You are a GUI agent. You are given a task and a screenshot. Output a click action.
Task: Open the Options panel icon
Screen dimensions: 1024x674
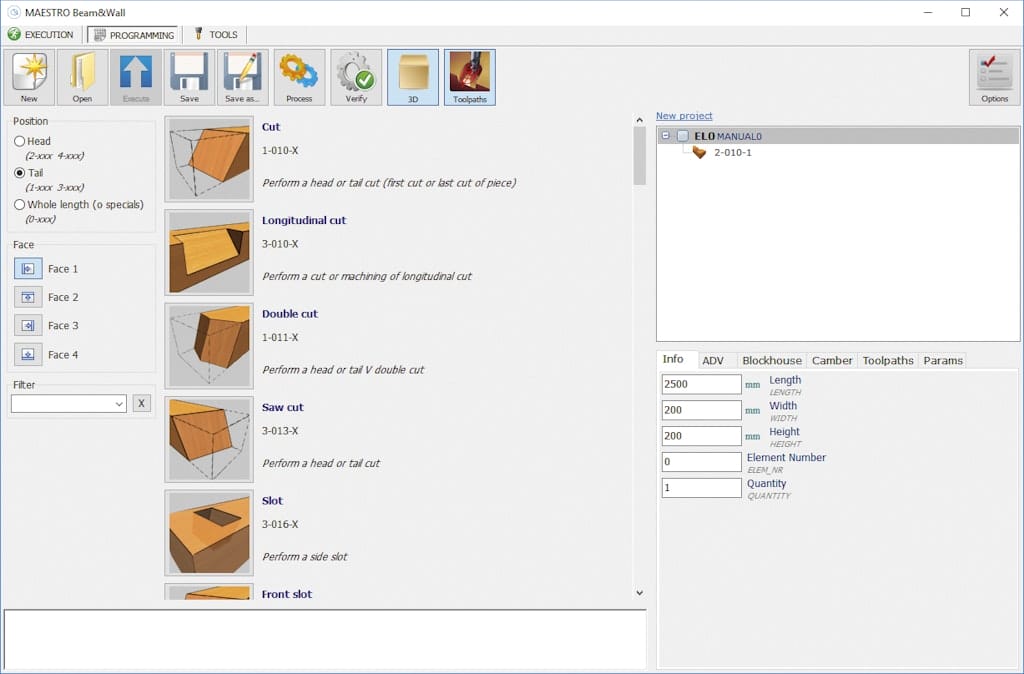pos(994,77)
